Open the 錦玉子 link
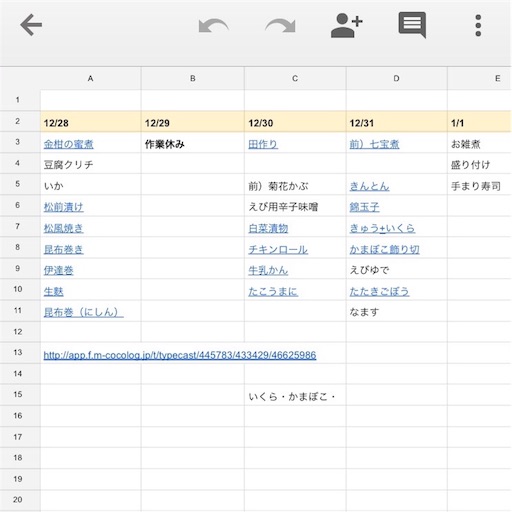Screen dimensions: 512x512 (365, 207)
